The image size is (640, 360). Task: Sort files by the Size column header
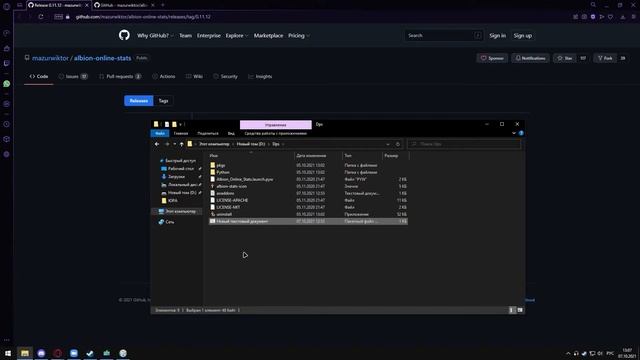coord(391,156)
